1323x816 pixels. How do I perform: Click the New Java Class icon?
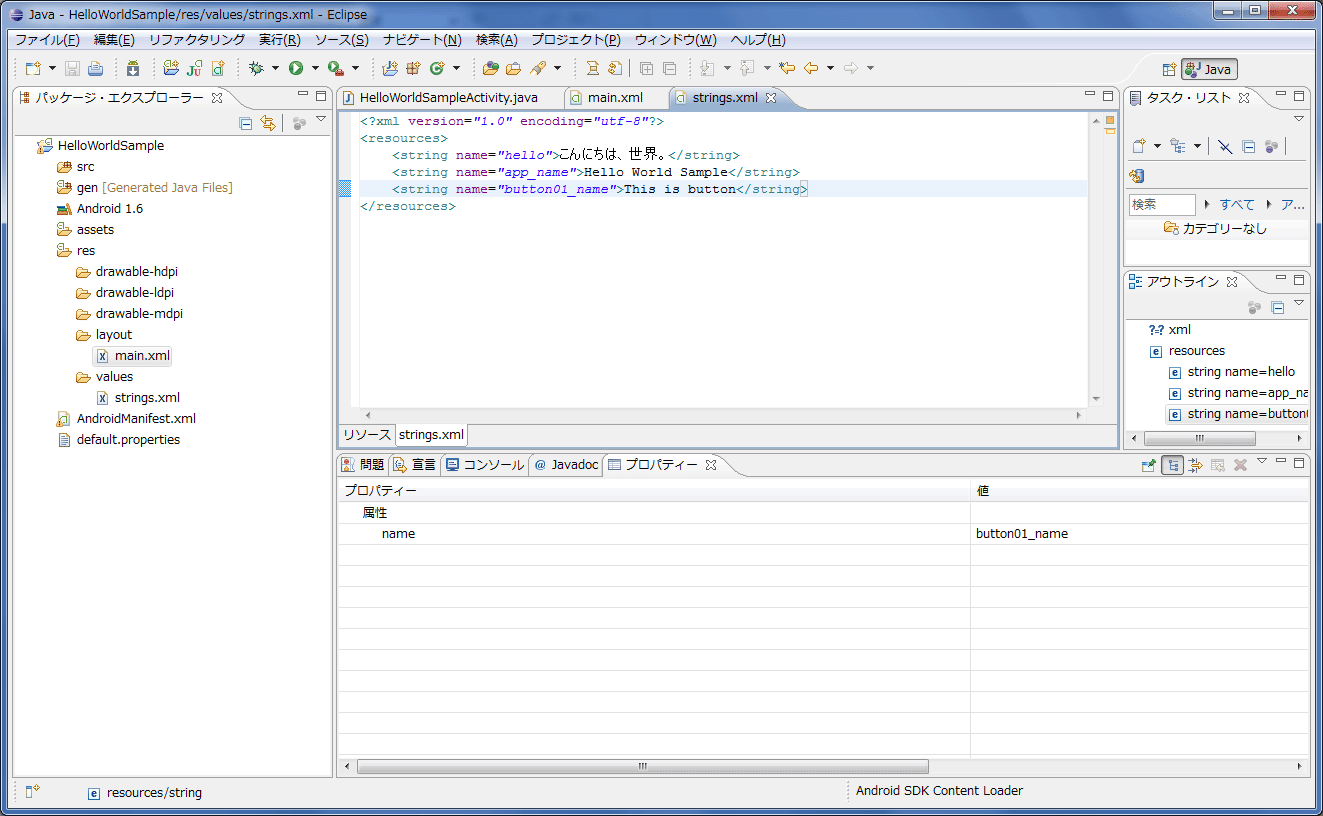[x=437, y=68]
